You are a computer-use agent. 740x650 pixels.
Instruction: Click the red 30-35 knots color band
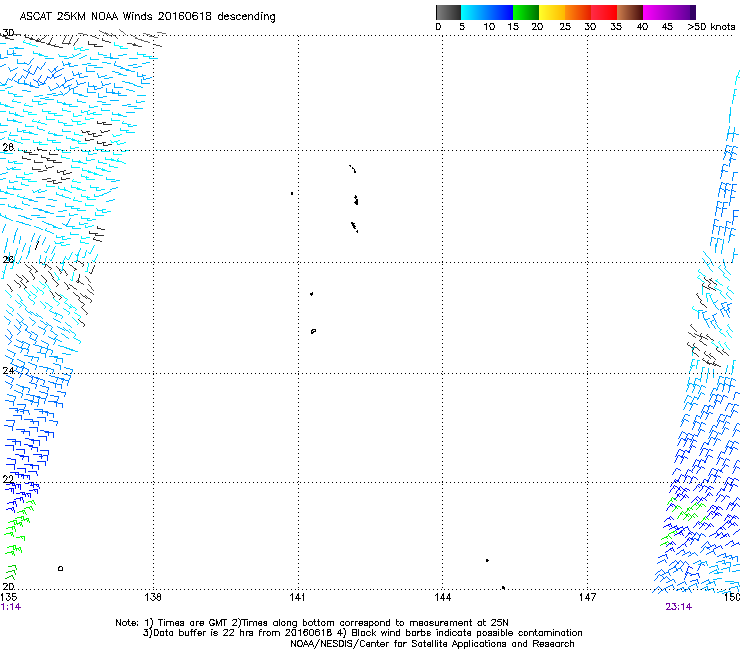[604, 12]
